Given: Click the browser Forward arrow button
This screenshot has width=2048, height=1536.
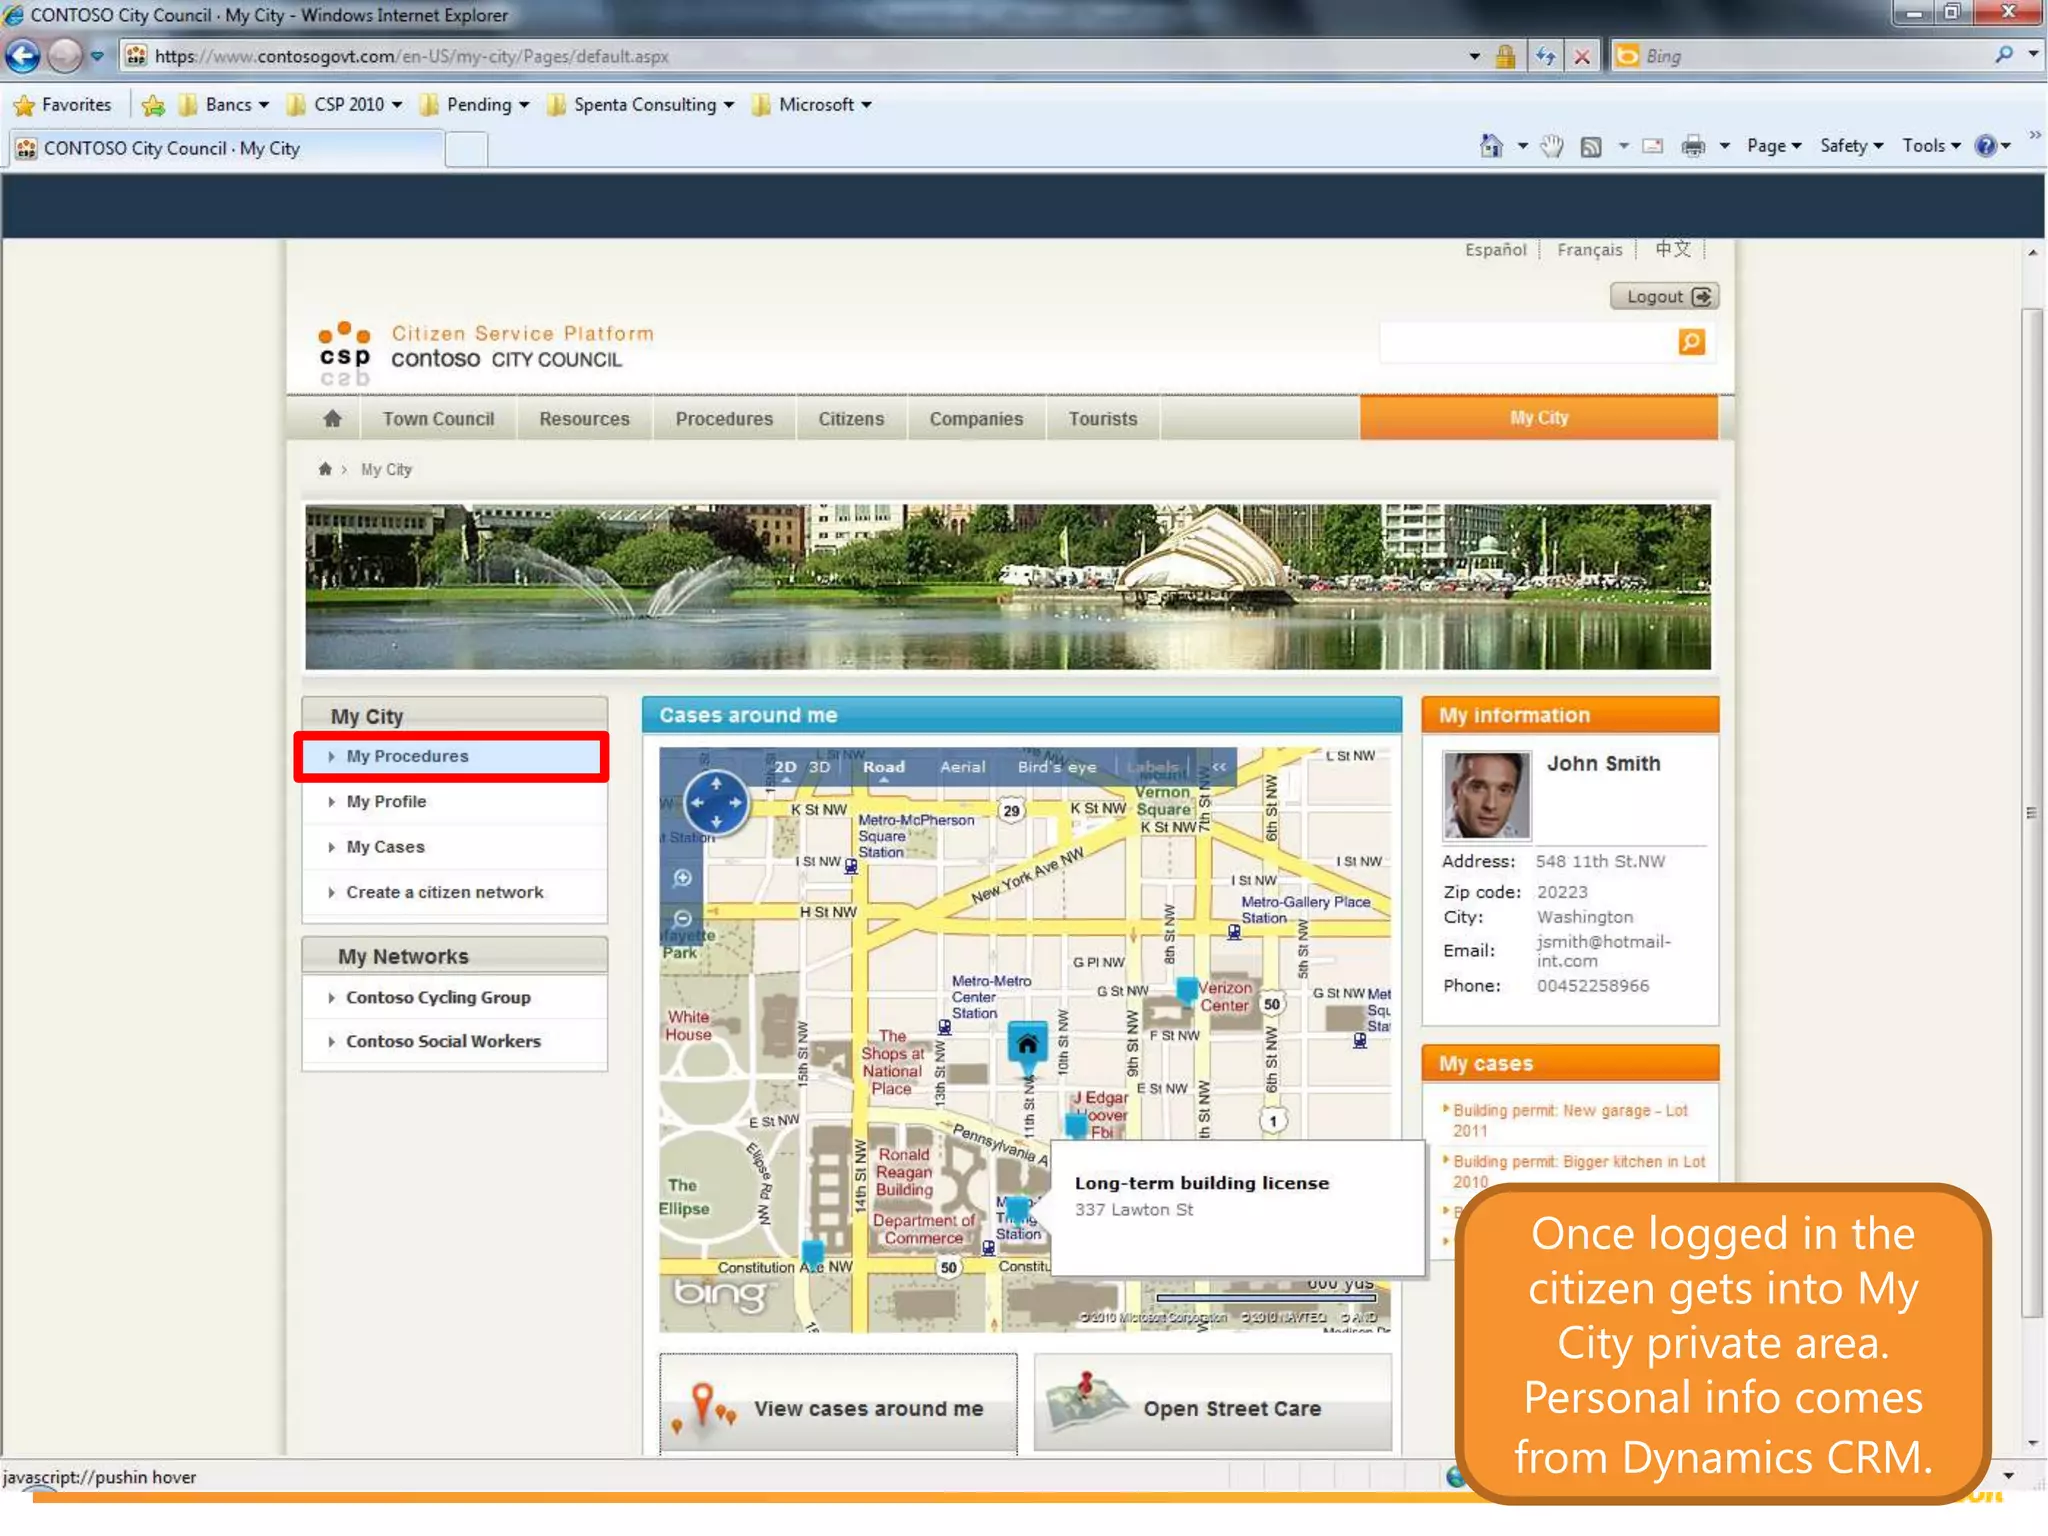Looking at the screenshot, I should (x=65, y=56).
